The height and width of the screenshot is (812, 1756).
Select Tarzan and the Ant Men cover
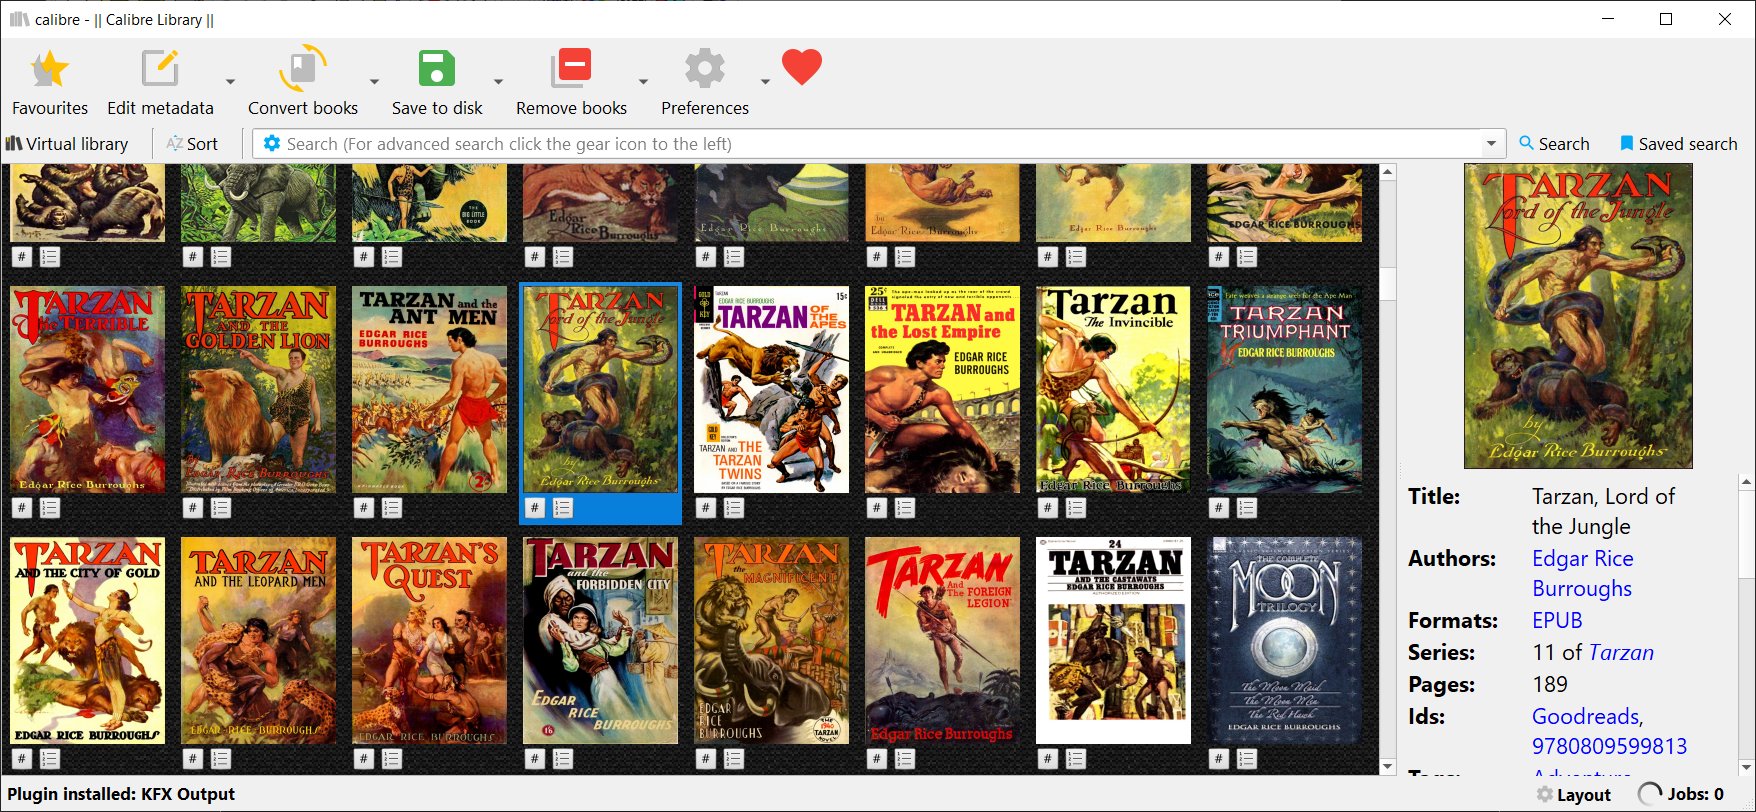tap(429, 390)
